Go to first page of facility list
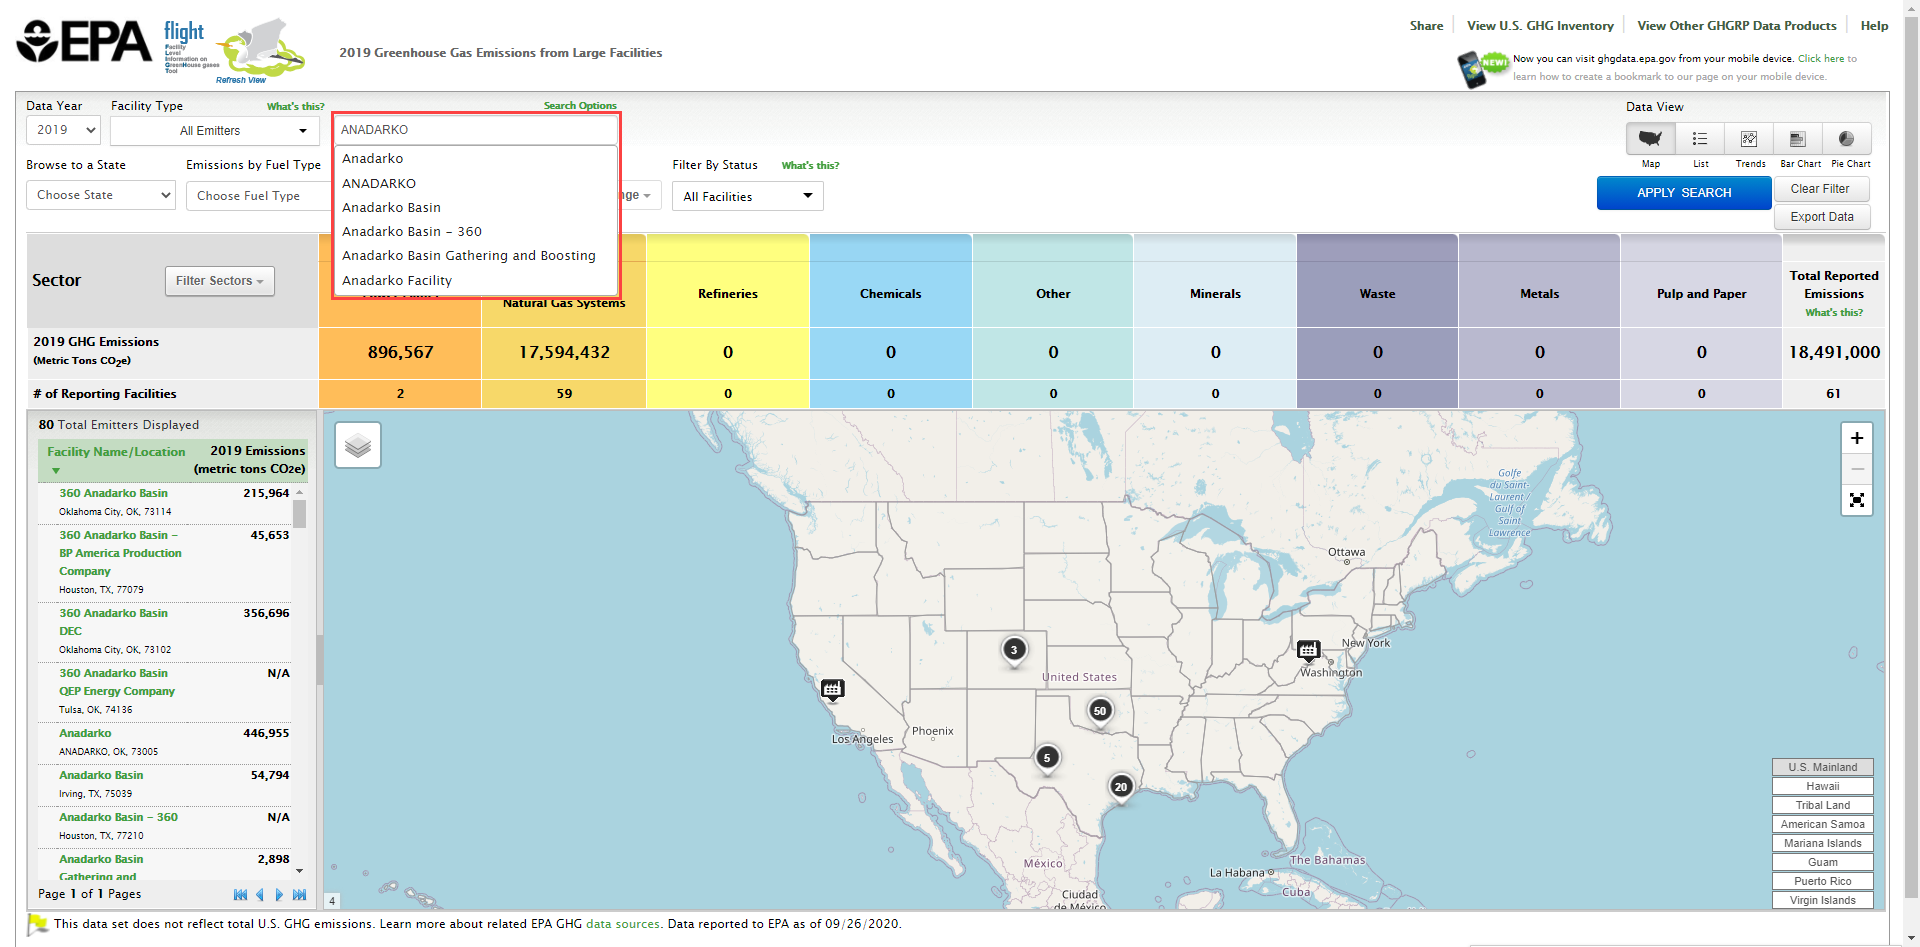Image resolution: width=1920 pixels, height=947 pixels. (x=240, y=895)
